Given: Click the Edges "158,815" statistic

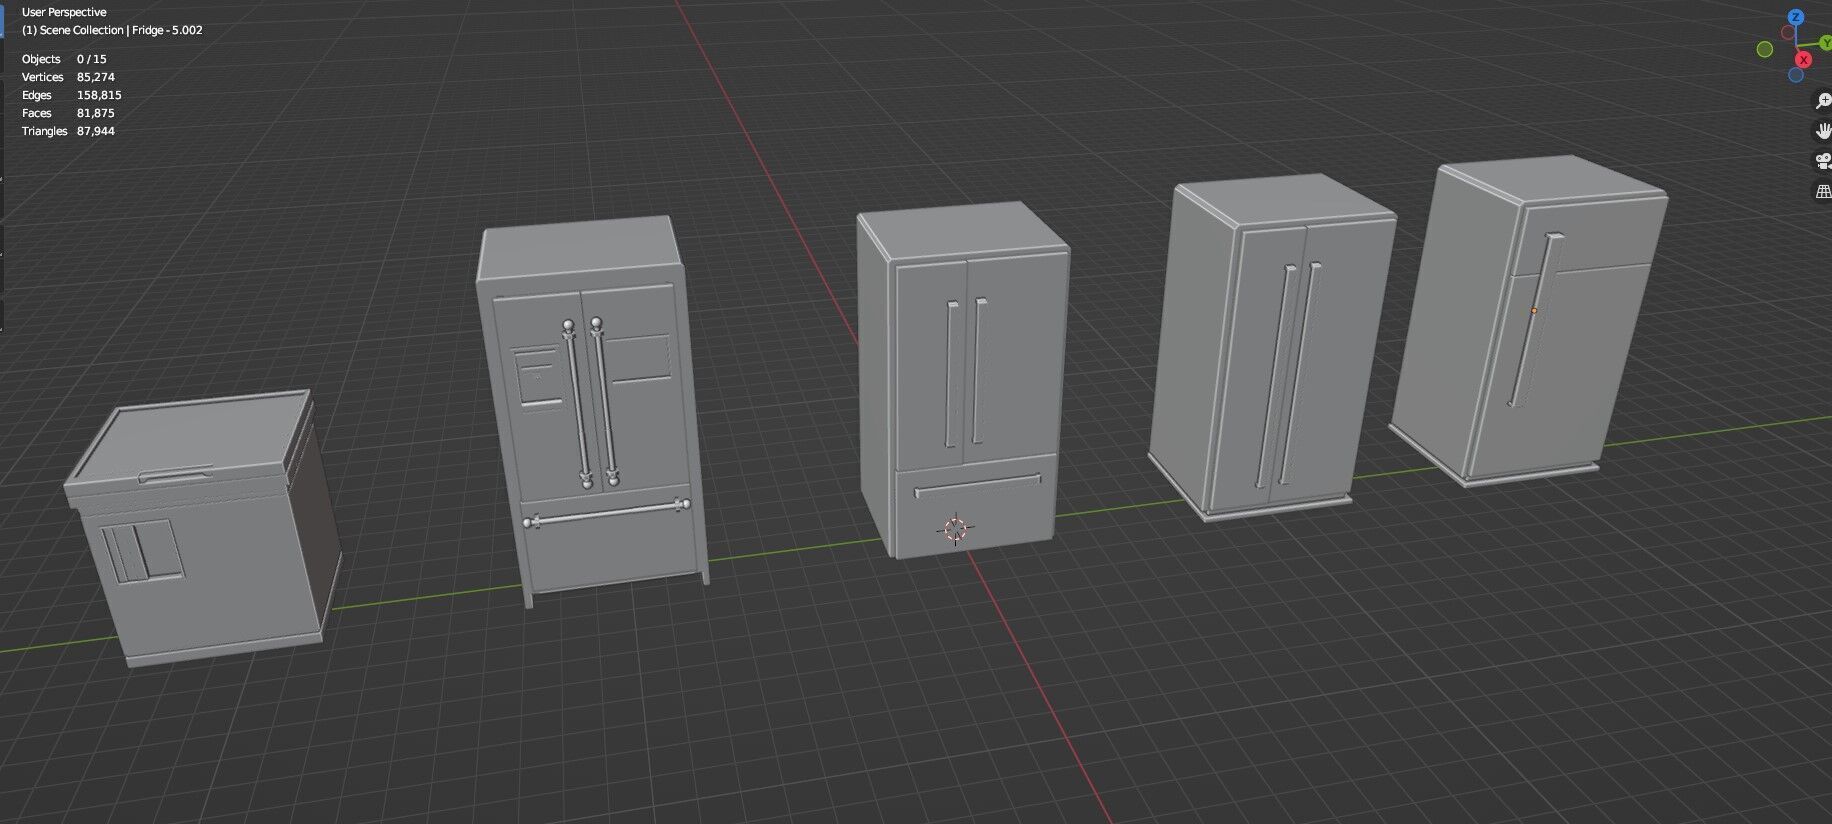Looking at the screenshot, I should point(99,95).
